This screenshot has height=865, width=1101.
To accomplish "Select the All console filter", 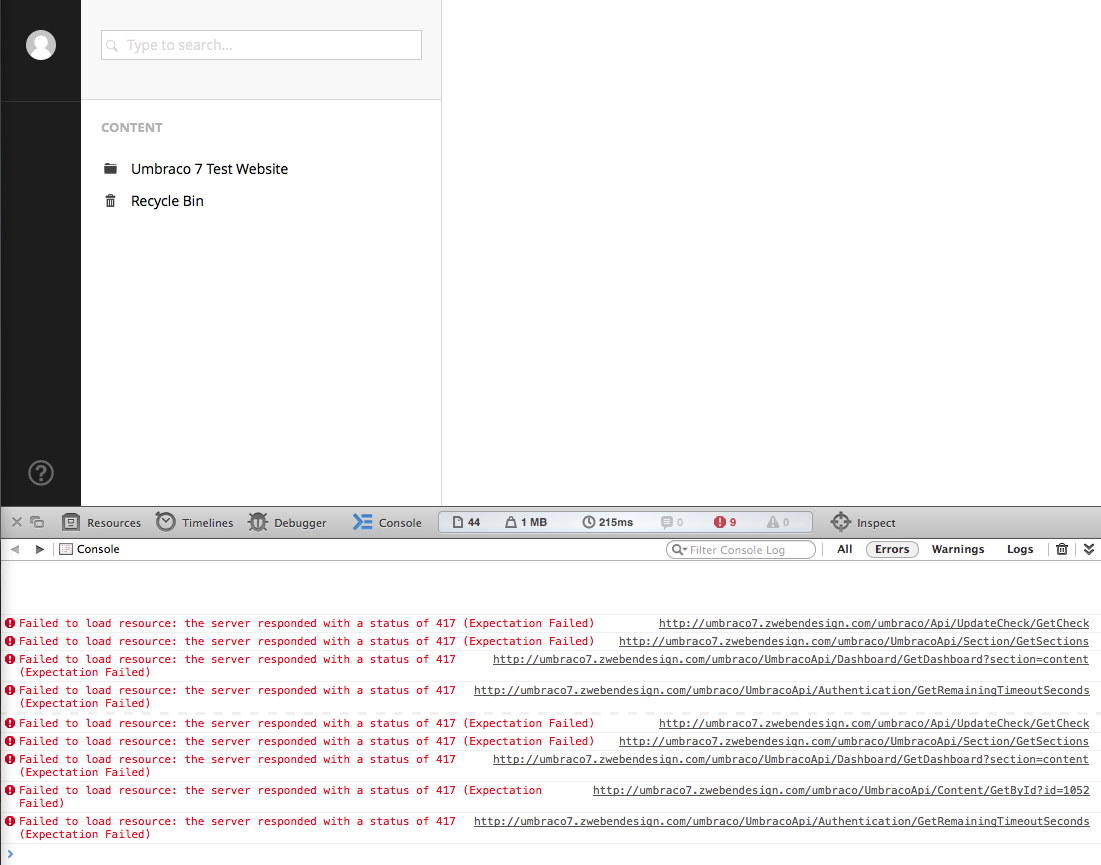I will pyautogui.click(x=845, y=549).
